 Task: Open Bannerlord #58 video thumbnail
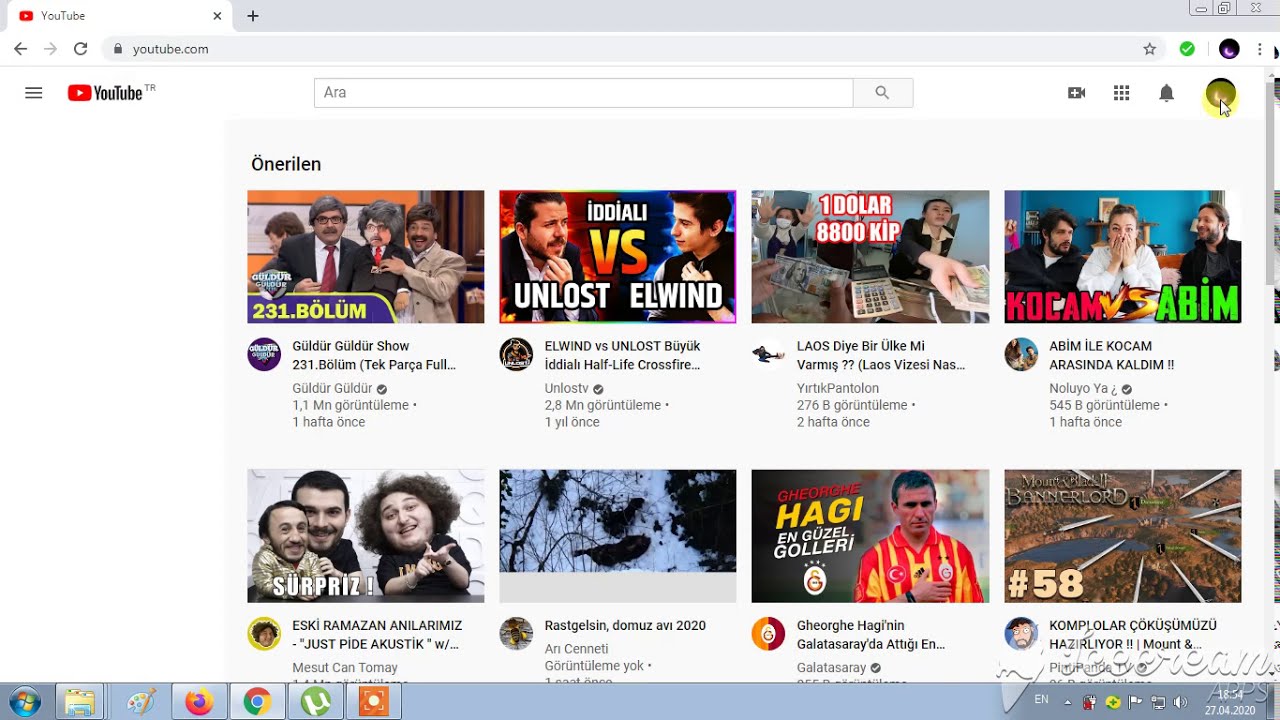[1123, 536]
